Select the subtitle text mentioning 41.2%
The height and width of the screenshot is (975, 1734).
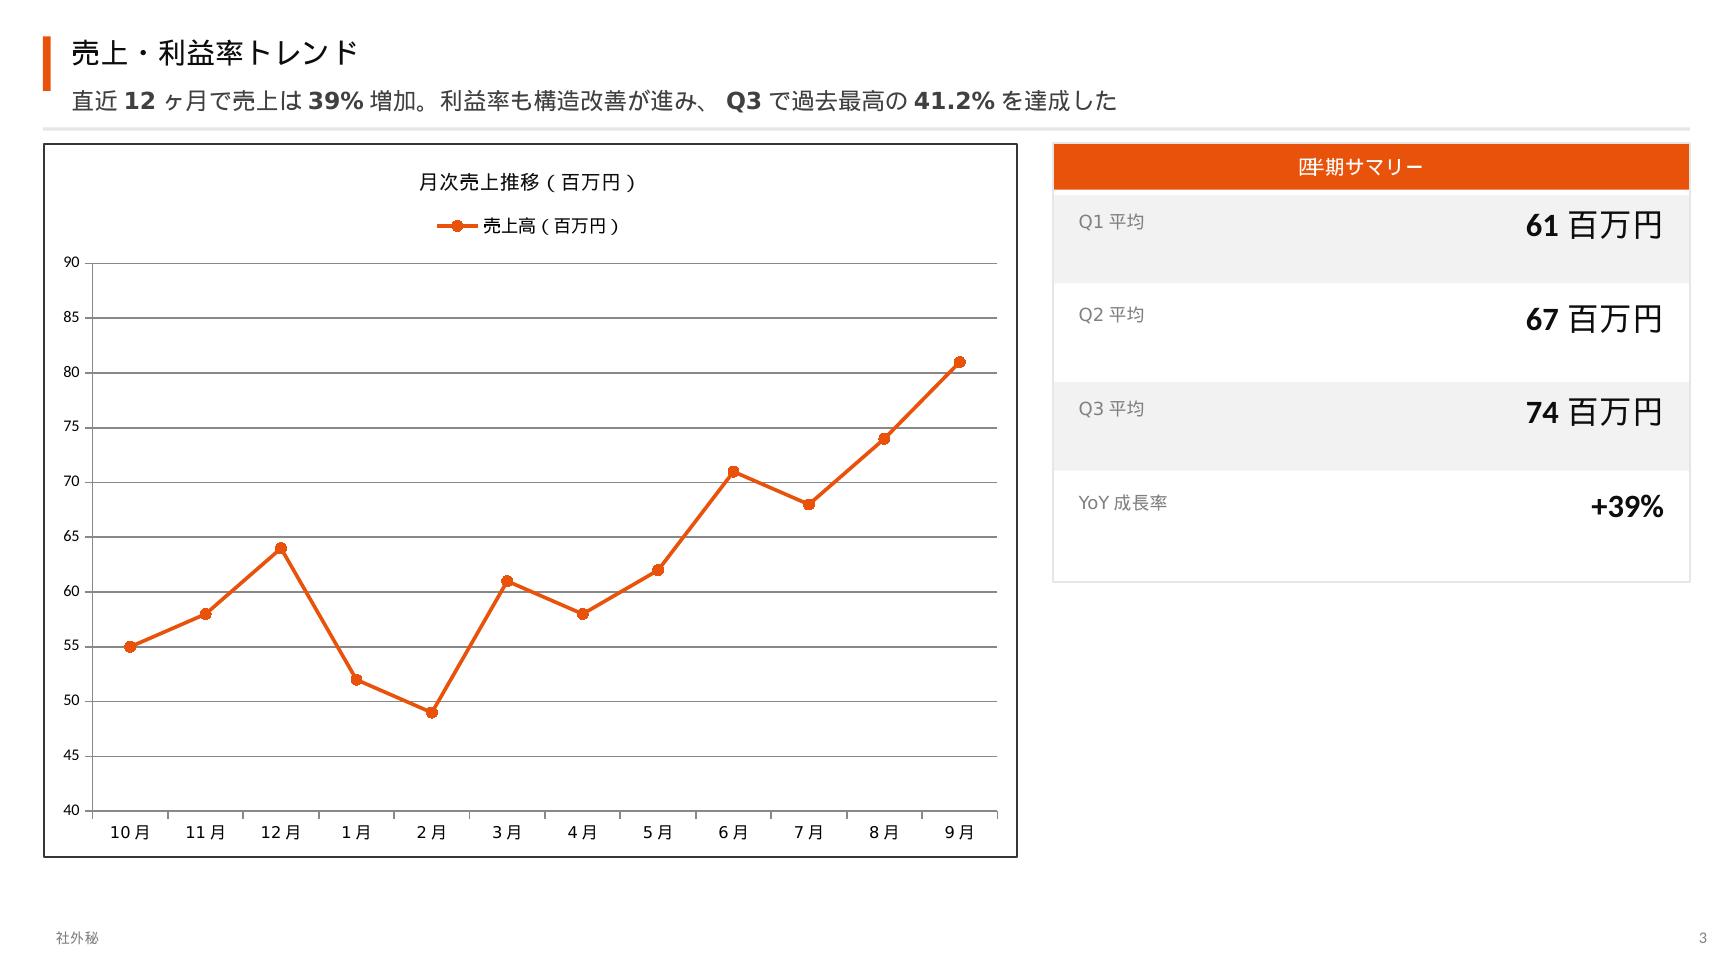pyautogui.click(x=593, y=101)
